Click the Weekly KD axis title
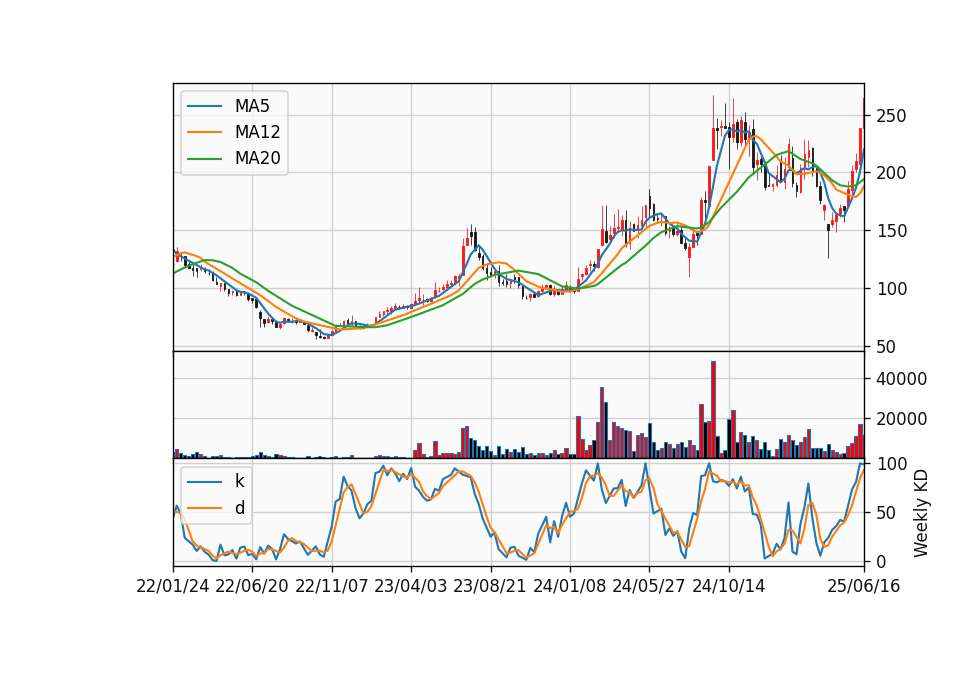Image resolution: width=960 pixels, height=690 pixels. coord(921,514)
